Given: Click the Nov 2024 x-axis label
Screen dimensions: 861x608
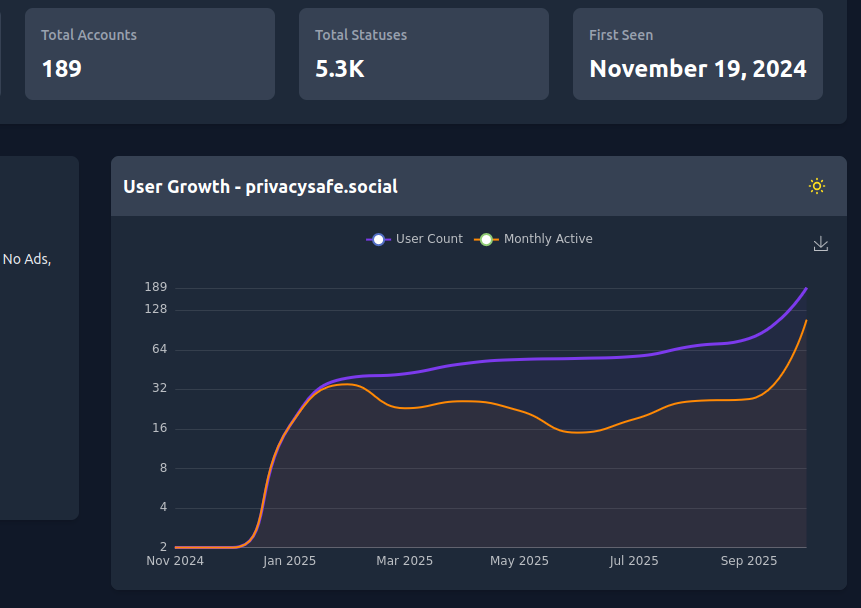Looking at the screenshot, I should coord(175,561).
